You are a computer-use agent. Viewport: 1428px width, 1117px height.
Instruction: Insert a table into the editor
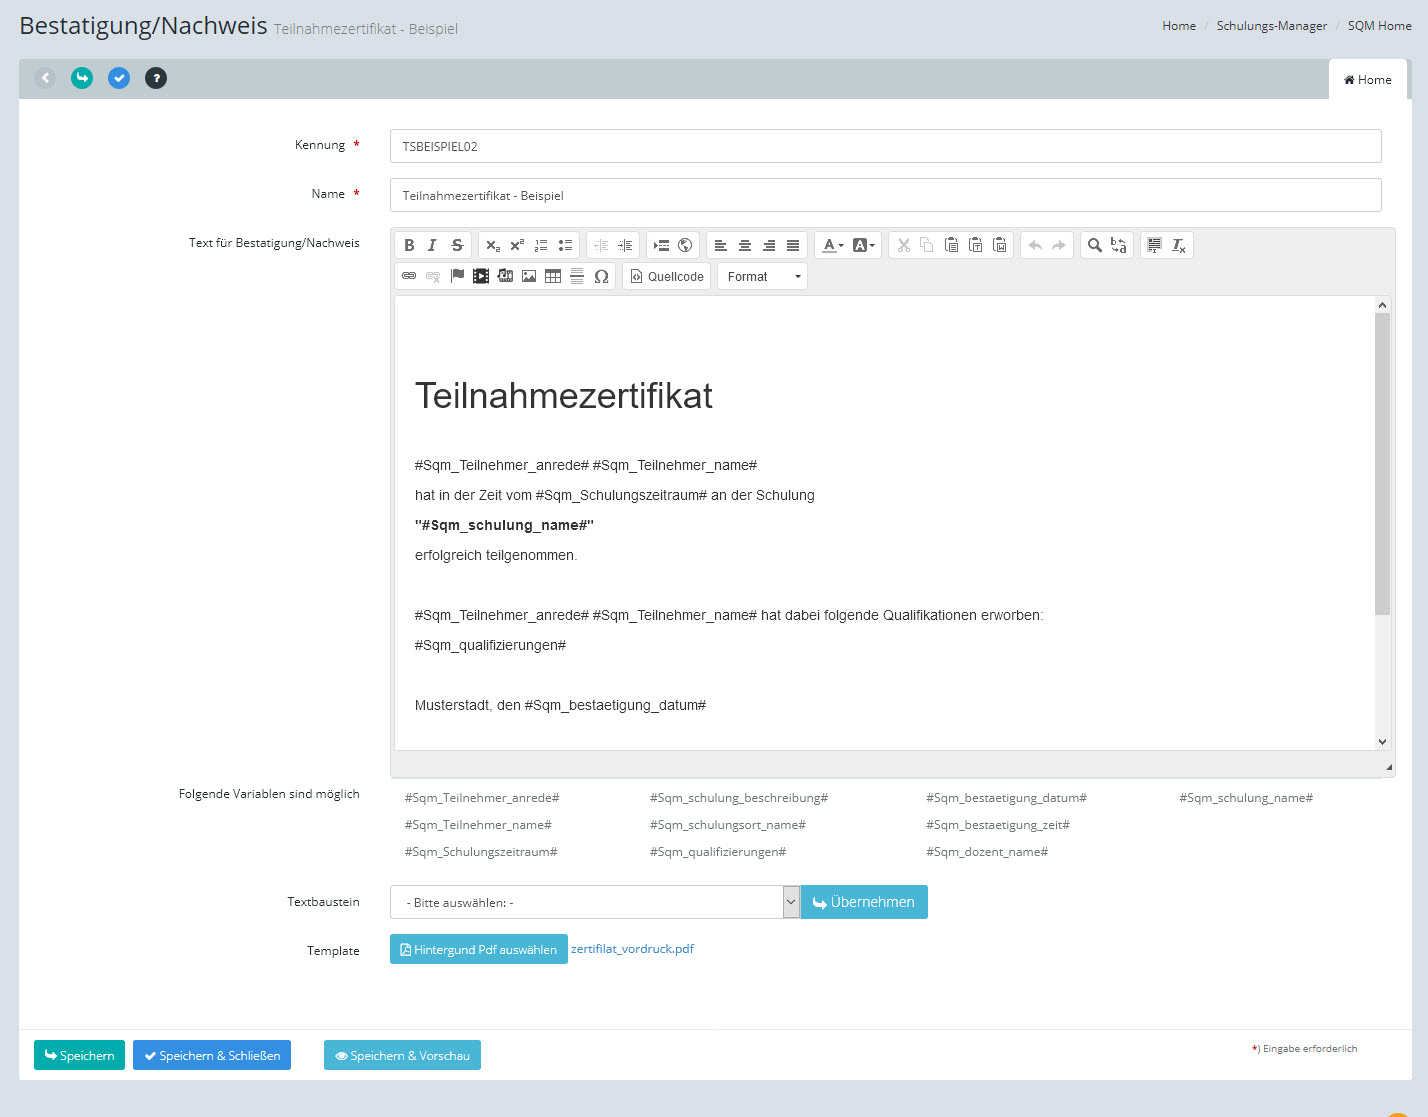coord(553,276)
